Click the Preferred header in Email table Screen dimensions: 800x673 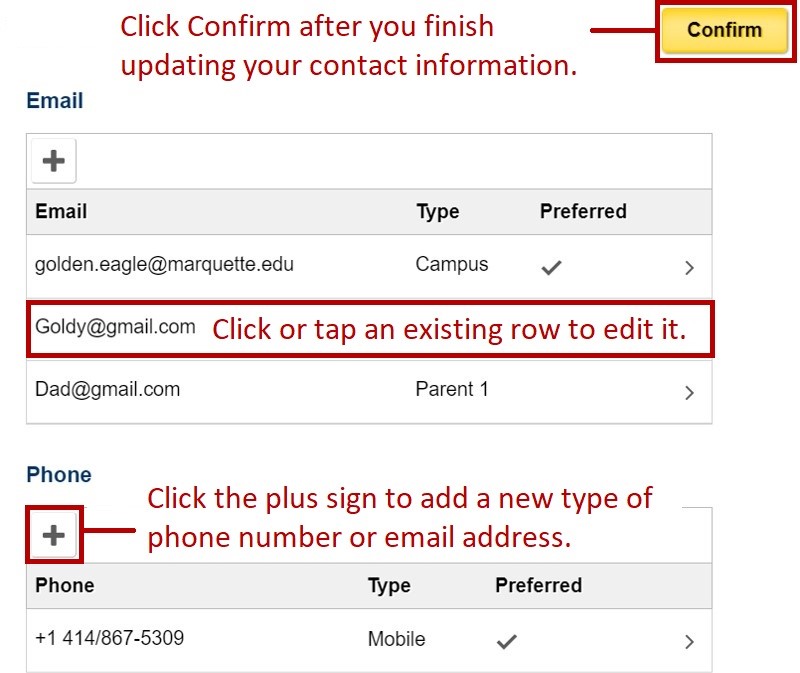[x=583, y=212]
